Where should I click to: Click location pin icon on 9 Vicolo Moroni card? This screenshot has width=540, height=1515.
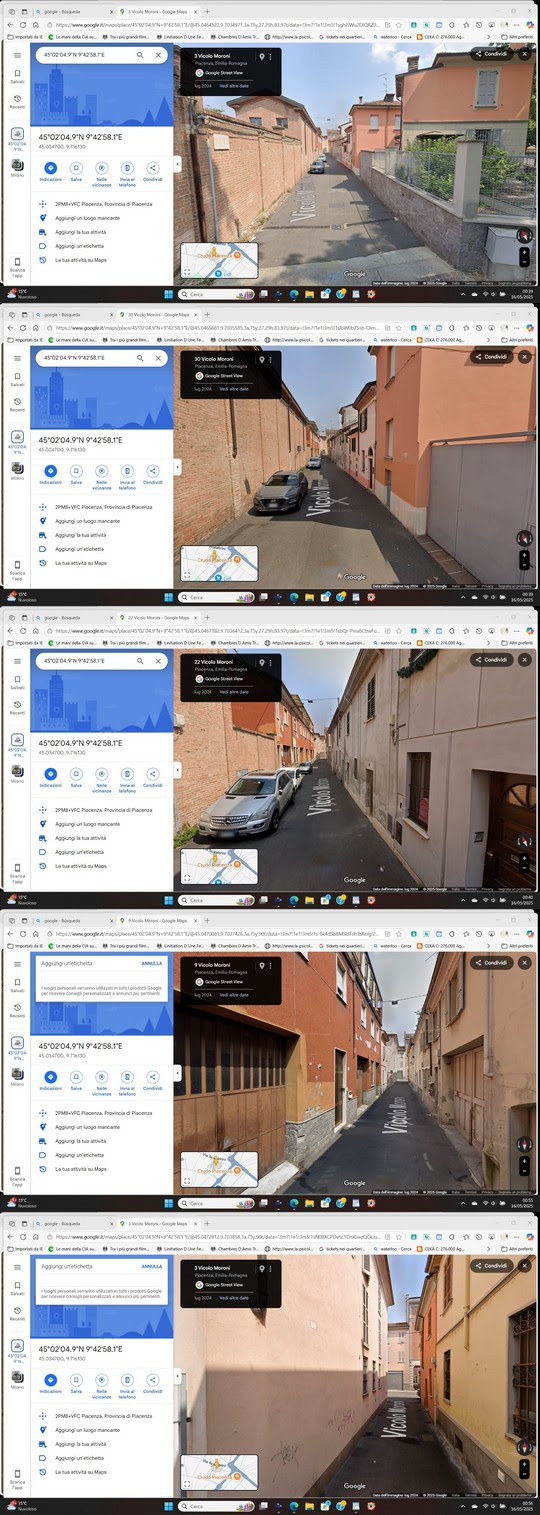[261, 965]
